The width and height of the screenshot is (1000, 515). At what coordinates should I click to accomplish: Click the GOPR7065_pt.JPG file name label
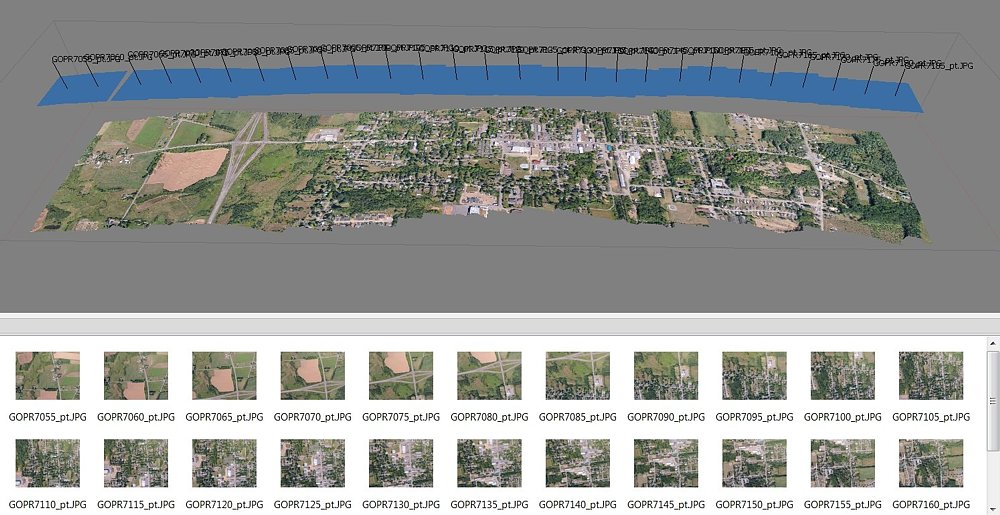[x=224, y=416]
